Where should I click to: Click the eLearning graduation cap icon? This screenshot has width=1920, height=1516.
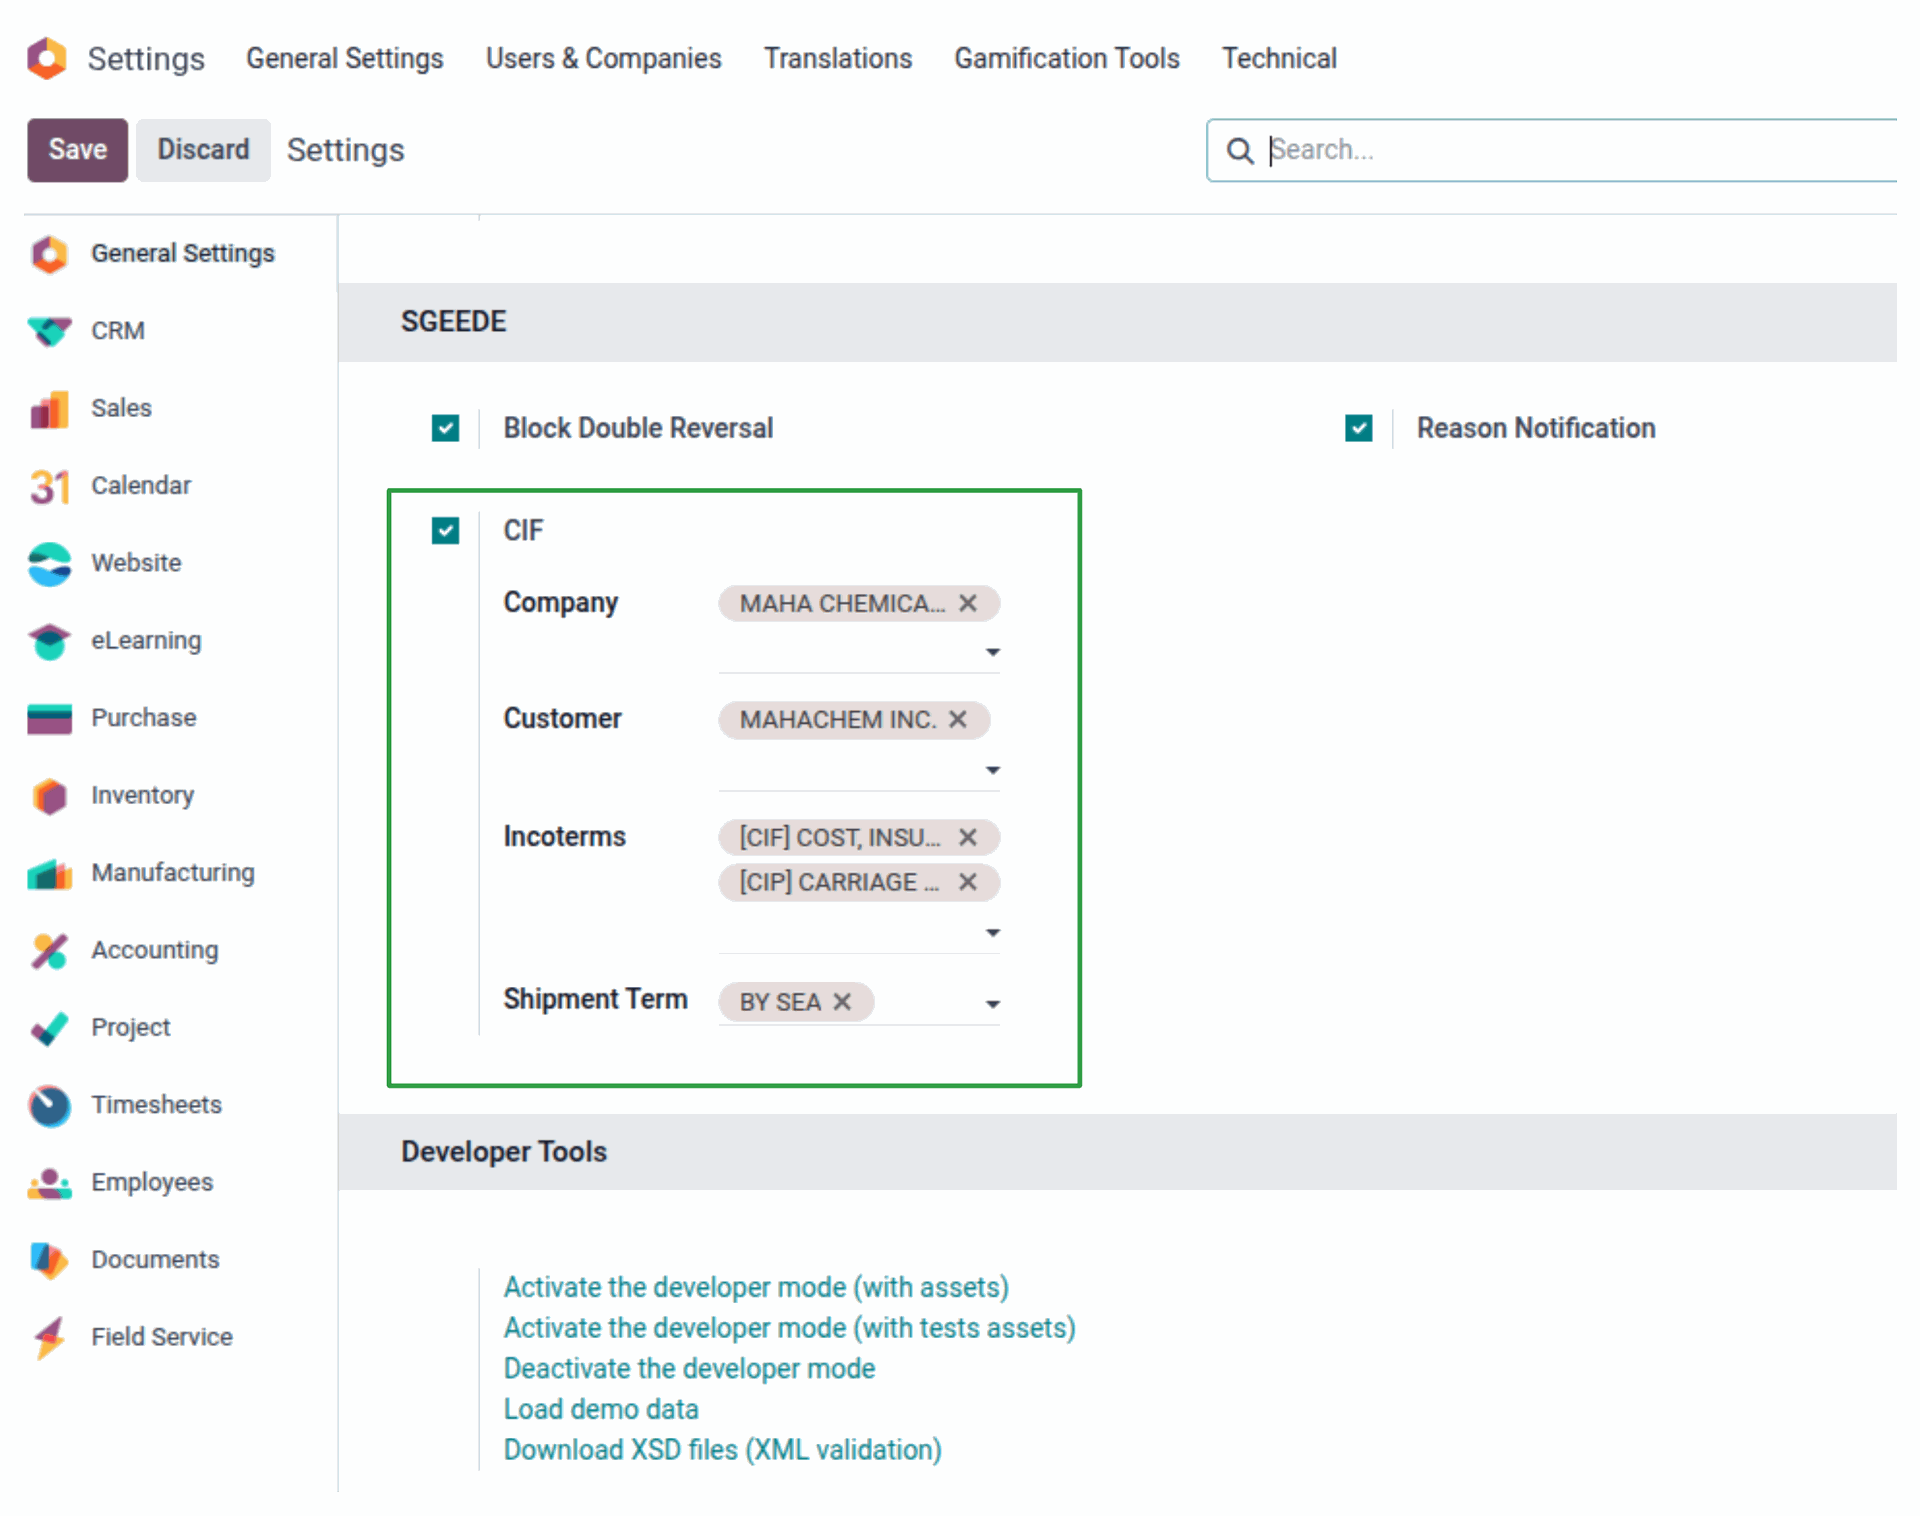49,641
